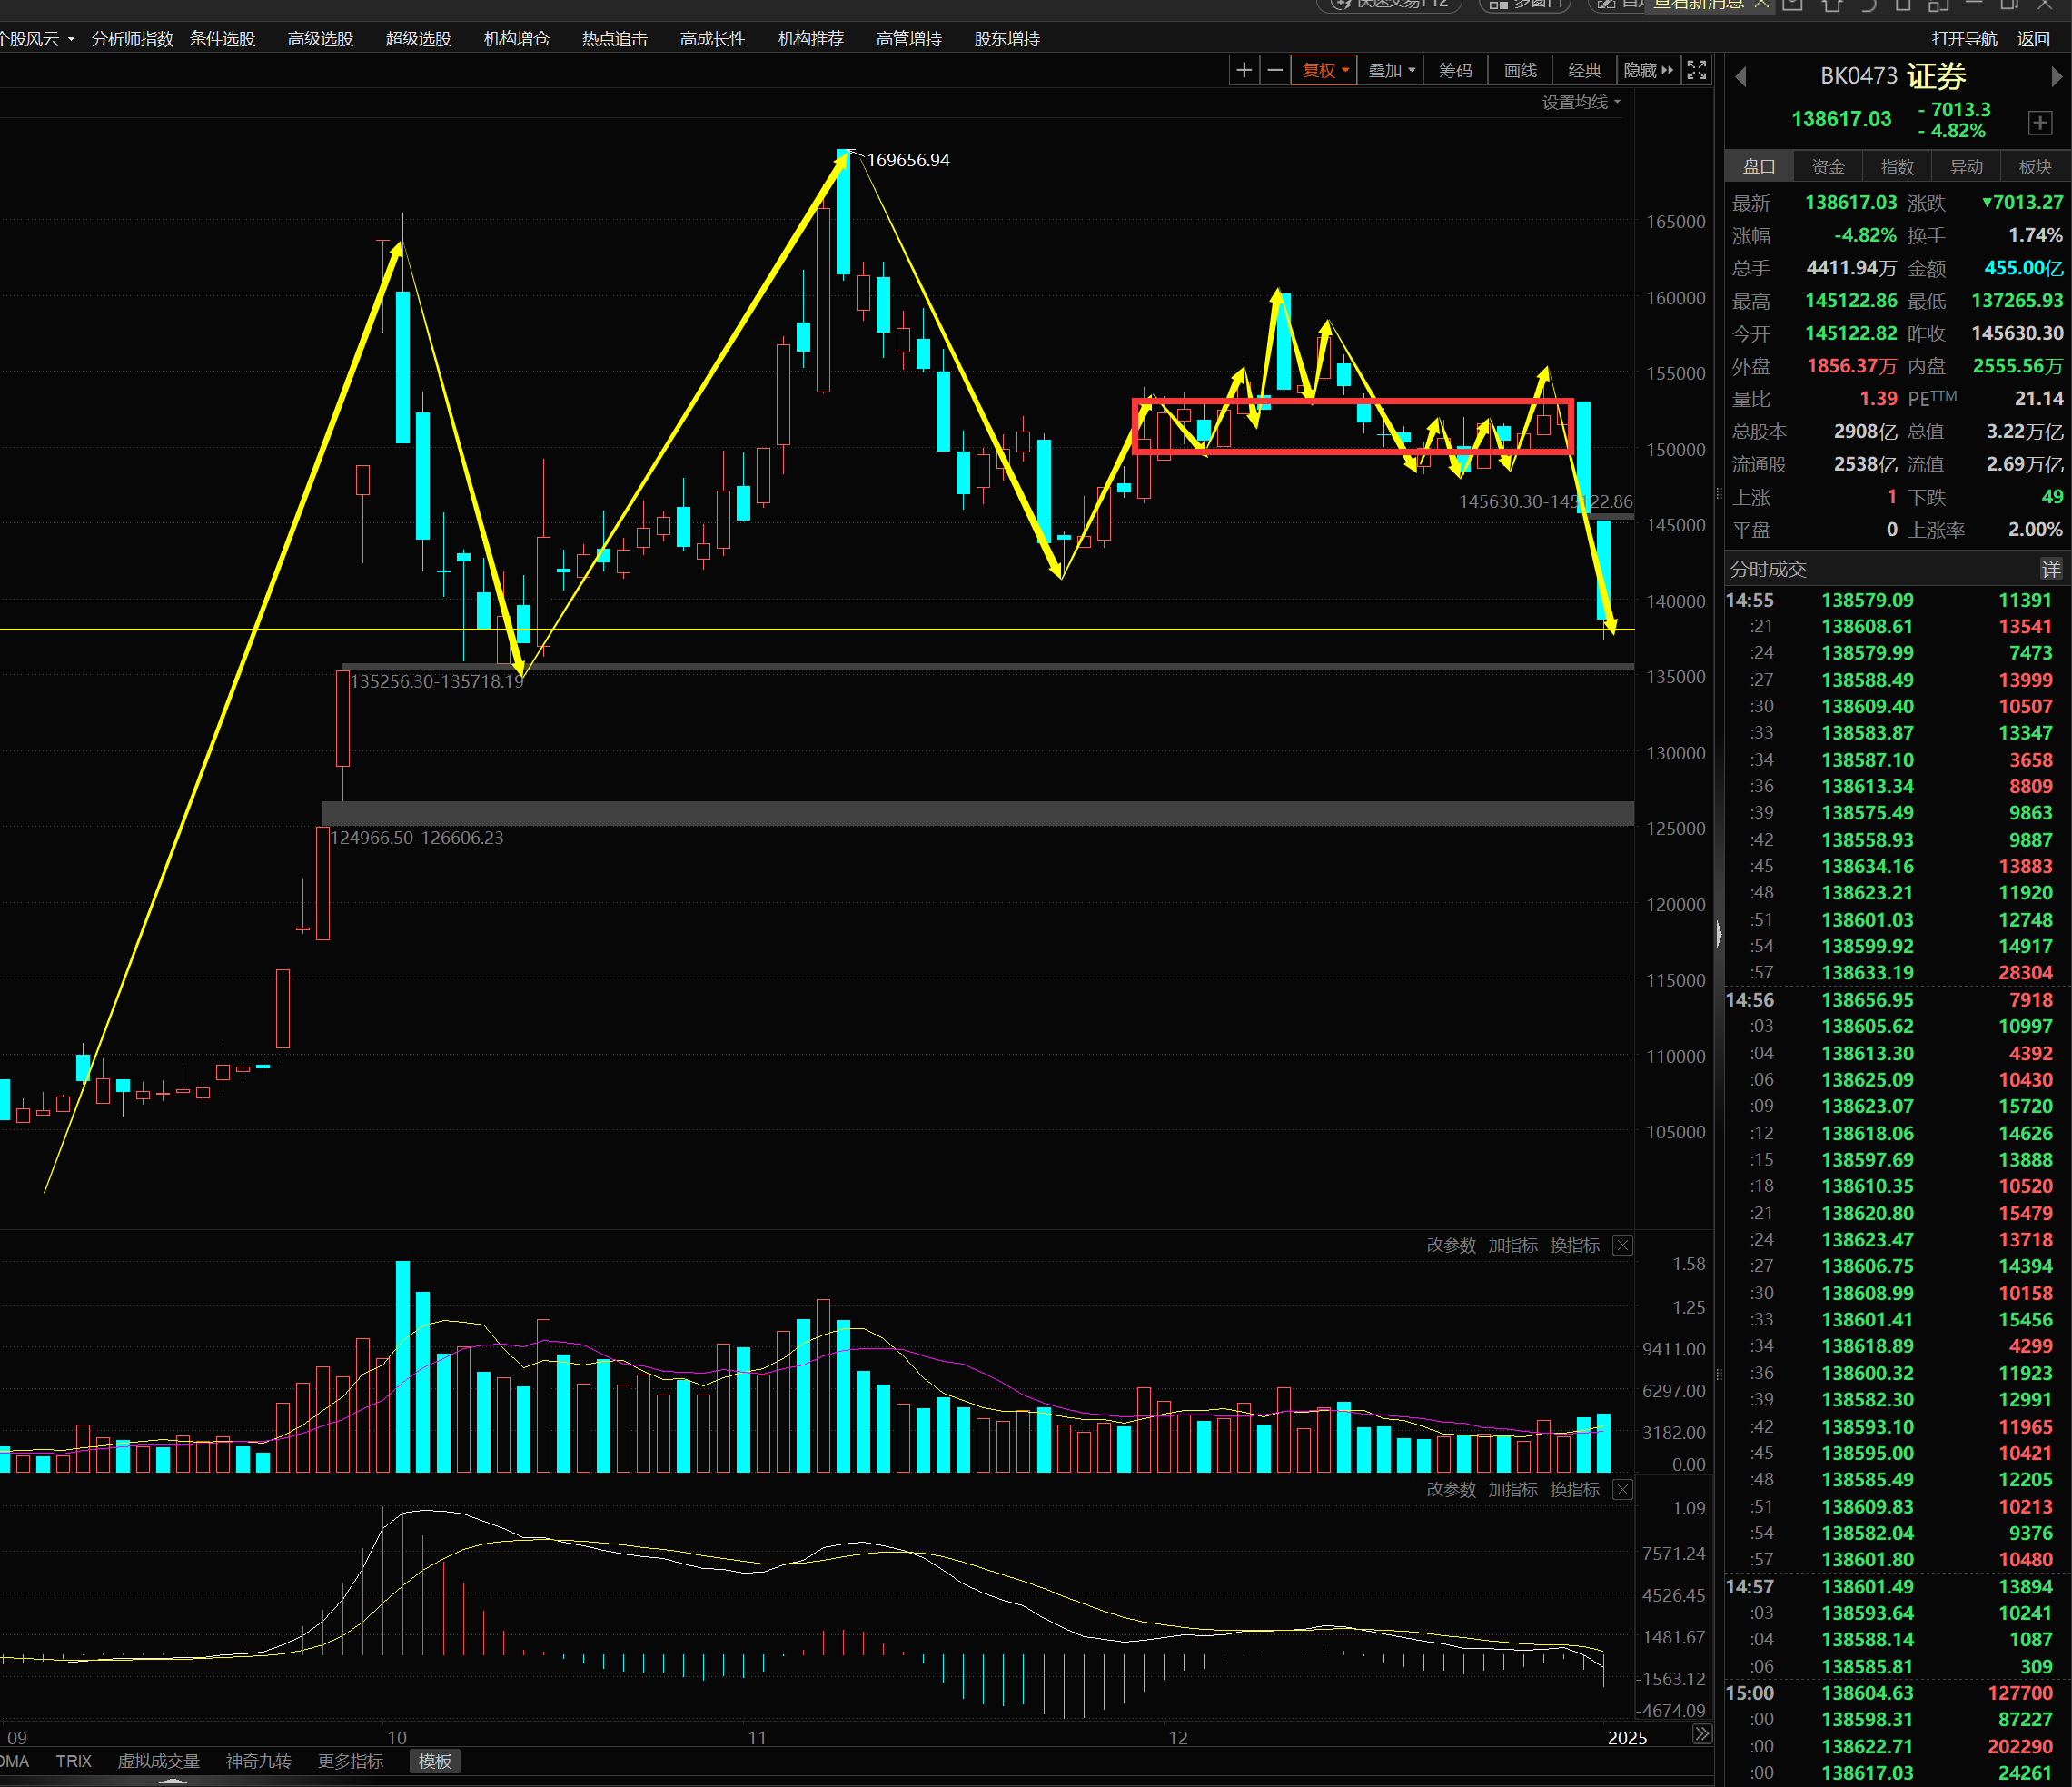Screen dimensions: 2072x1787
Task: Select the 虚拟成交量 indicator tab
Action: [x=158, y=1761]
